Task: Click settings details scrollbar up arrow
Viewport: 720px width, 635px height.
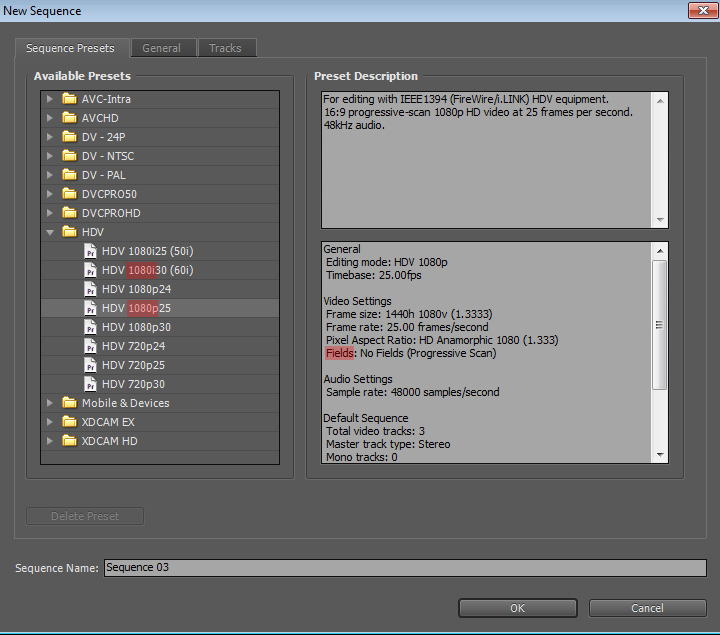Action: 660,251
